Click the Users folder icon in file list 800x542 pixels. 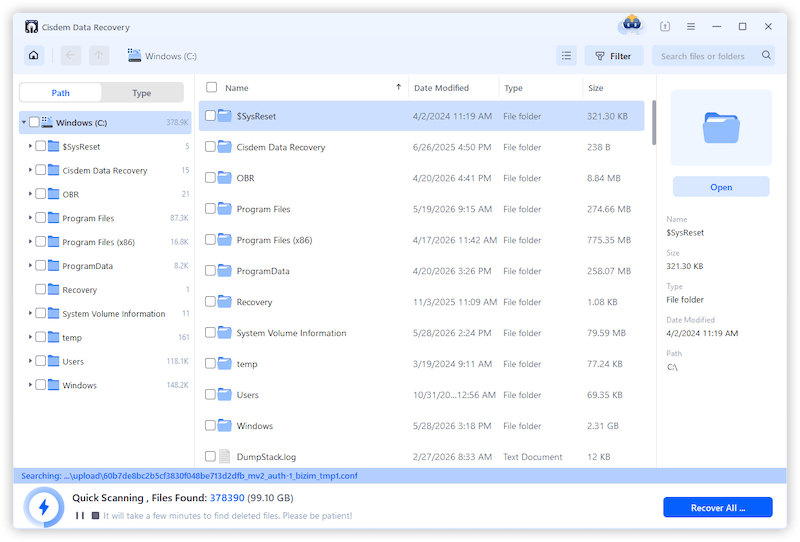click(224, 394)
